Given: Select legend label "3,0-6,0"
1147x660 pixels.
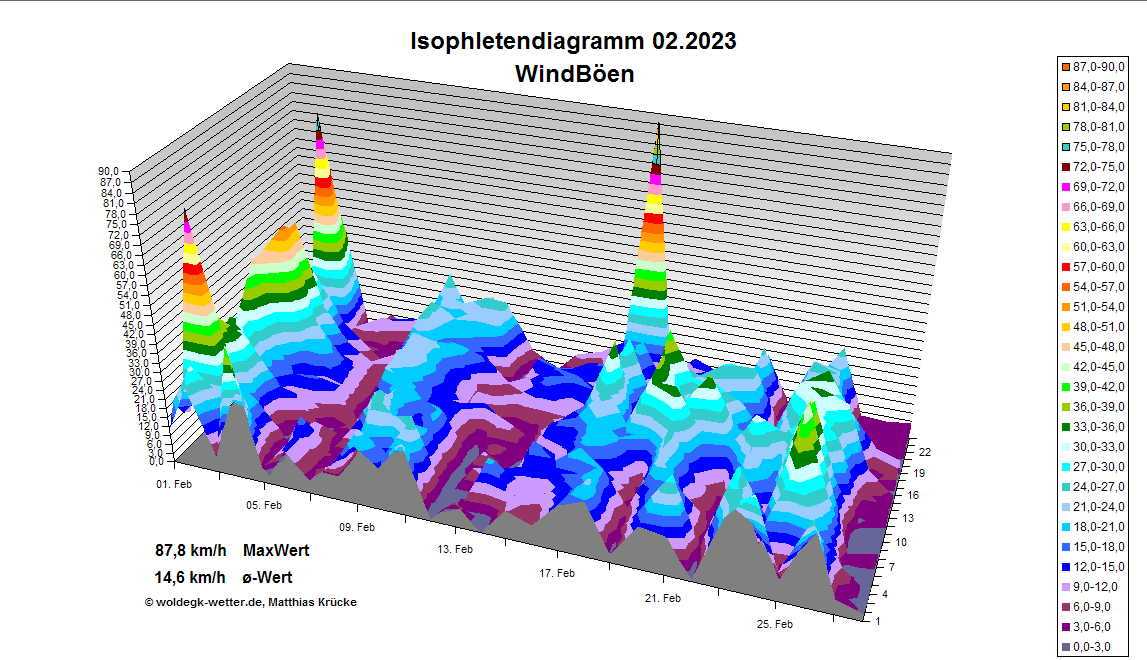Looking at the screenshot, I should tap(1092, 626).
